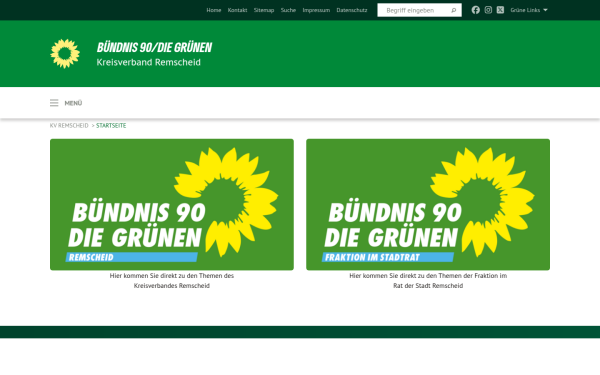Click the STARTSEITE breadcrumb
Image resolution: width=600 pixels, height=375 pixels.
tap(111, 126)
